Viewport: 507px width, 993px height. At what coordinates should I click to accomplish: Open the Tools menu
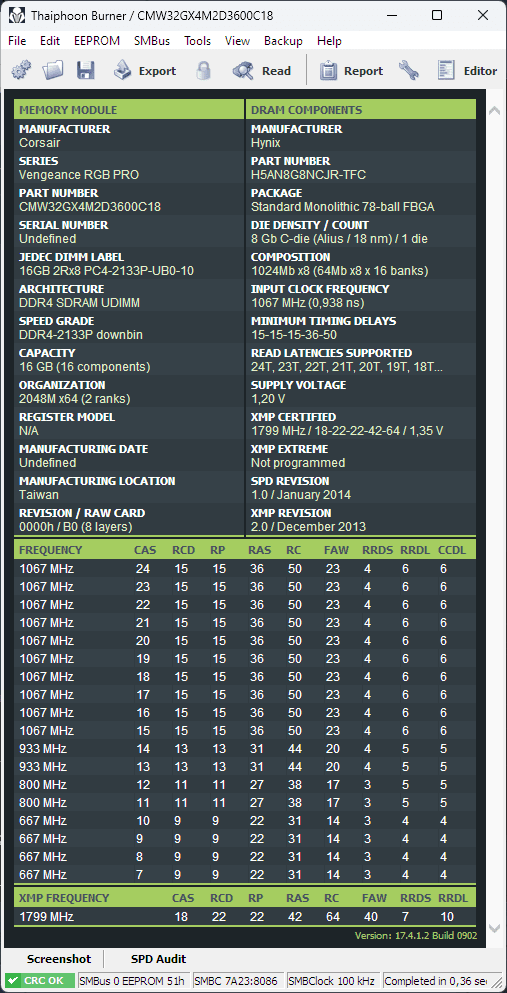[197, 41]
